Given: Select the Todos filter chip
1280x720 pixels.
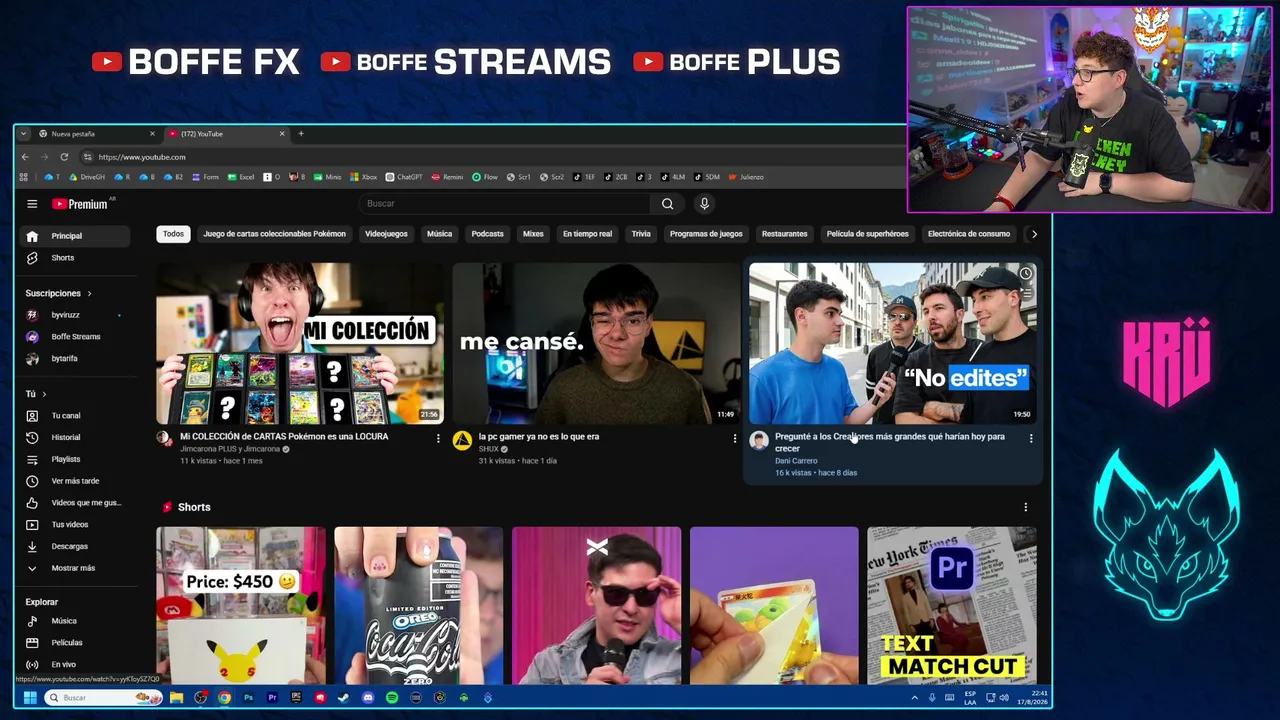Looking at the screenshot, I should (x=174, y=234).
